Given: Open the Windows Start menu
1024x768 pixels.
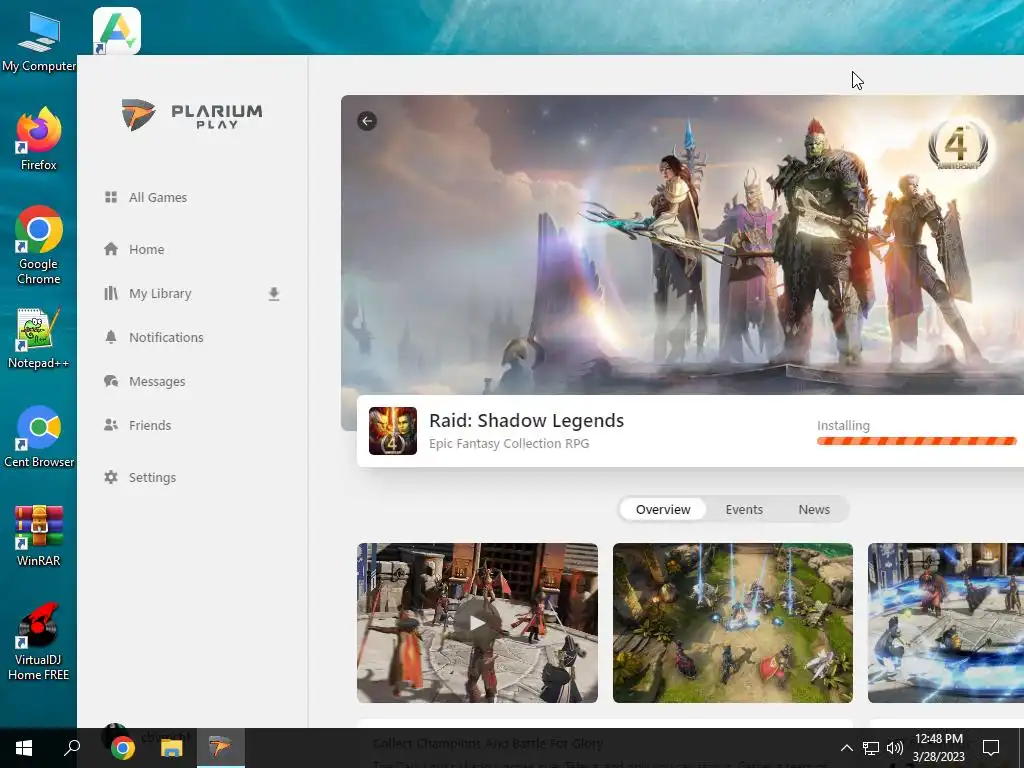Looking at the screenshot, I should (x=24, y=748).
